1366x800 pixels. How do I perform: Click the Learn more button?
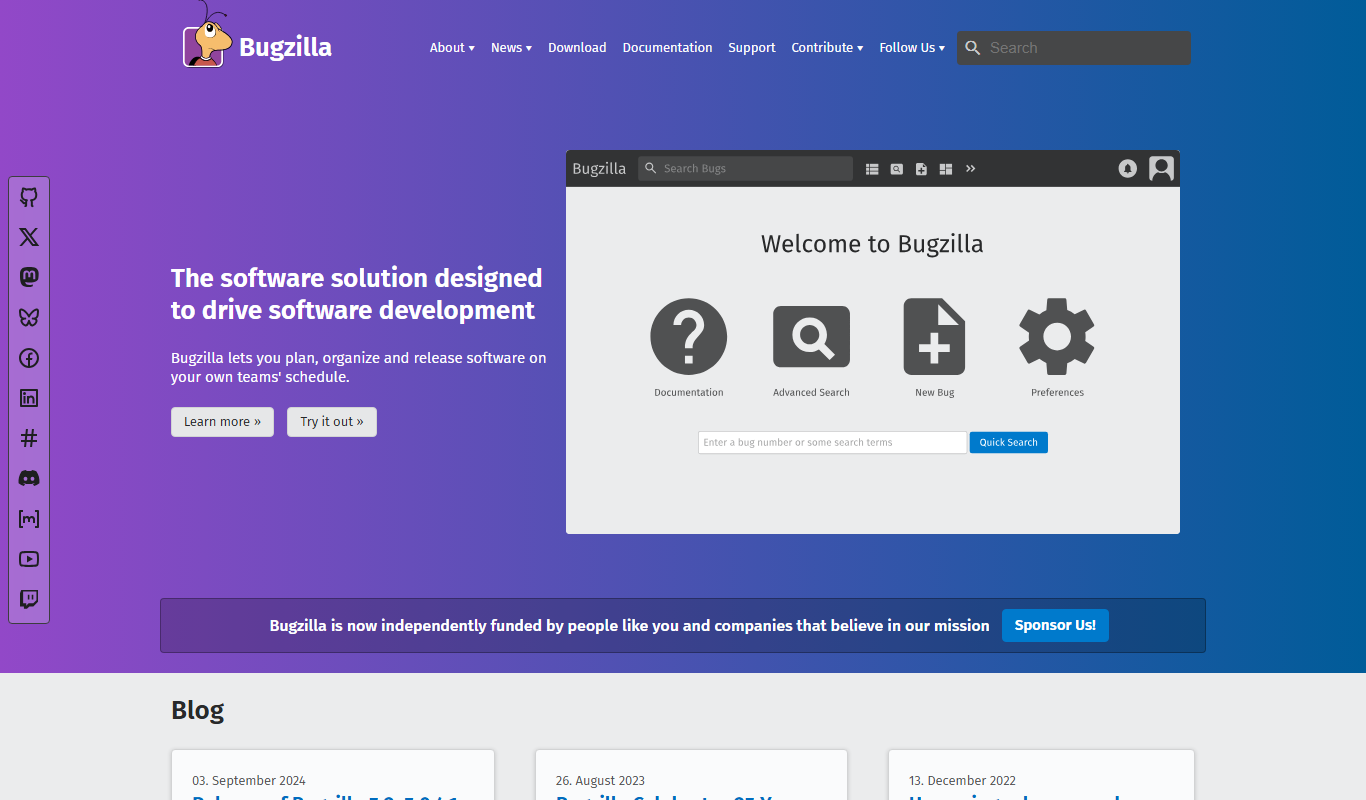tap(222, 422)
